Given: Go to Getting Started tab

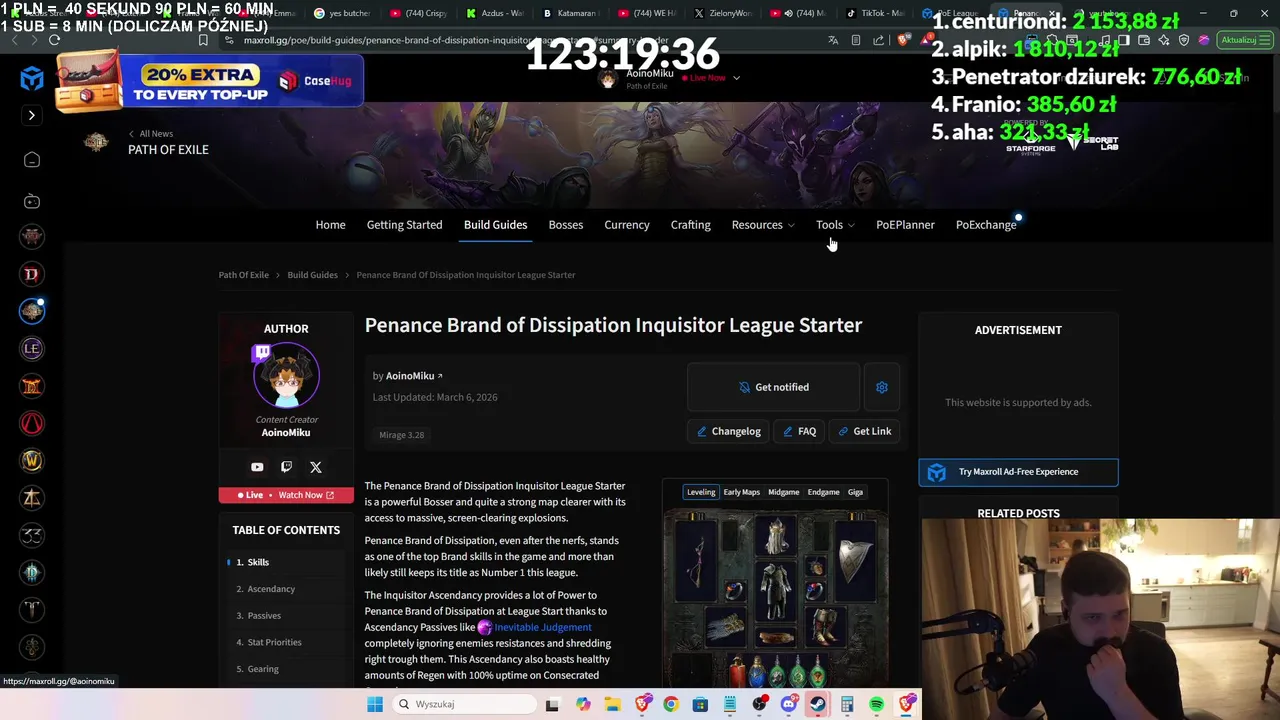Looking at the screenshot, I should [404, 225].
